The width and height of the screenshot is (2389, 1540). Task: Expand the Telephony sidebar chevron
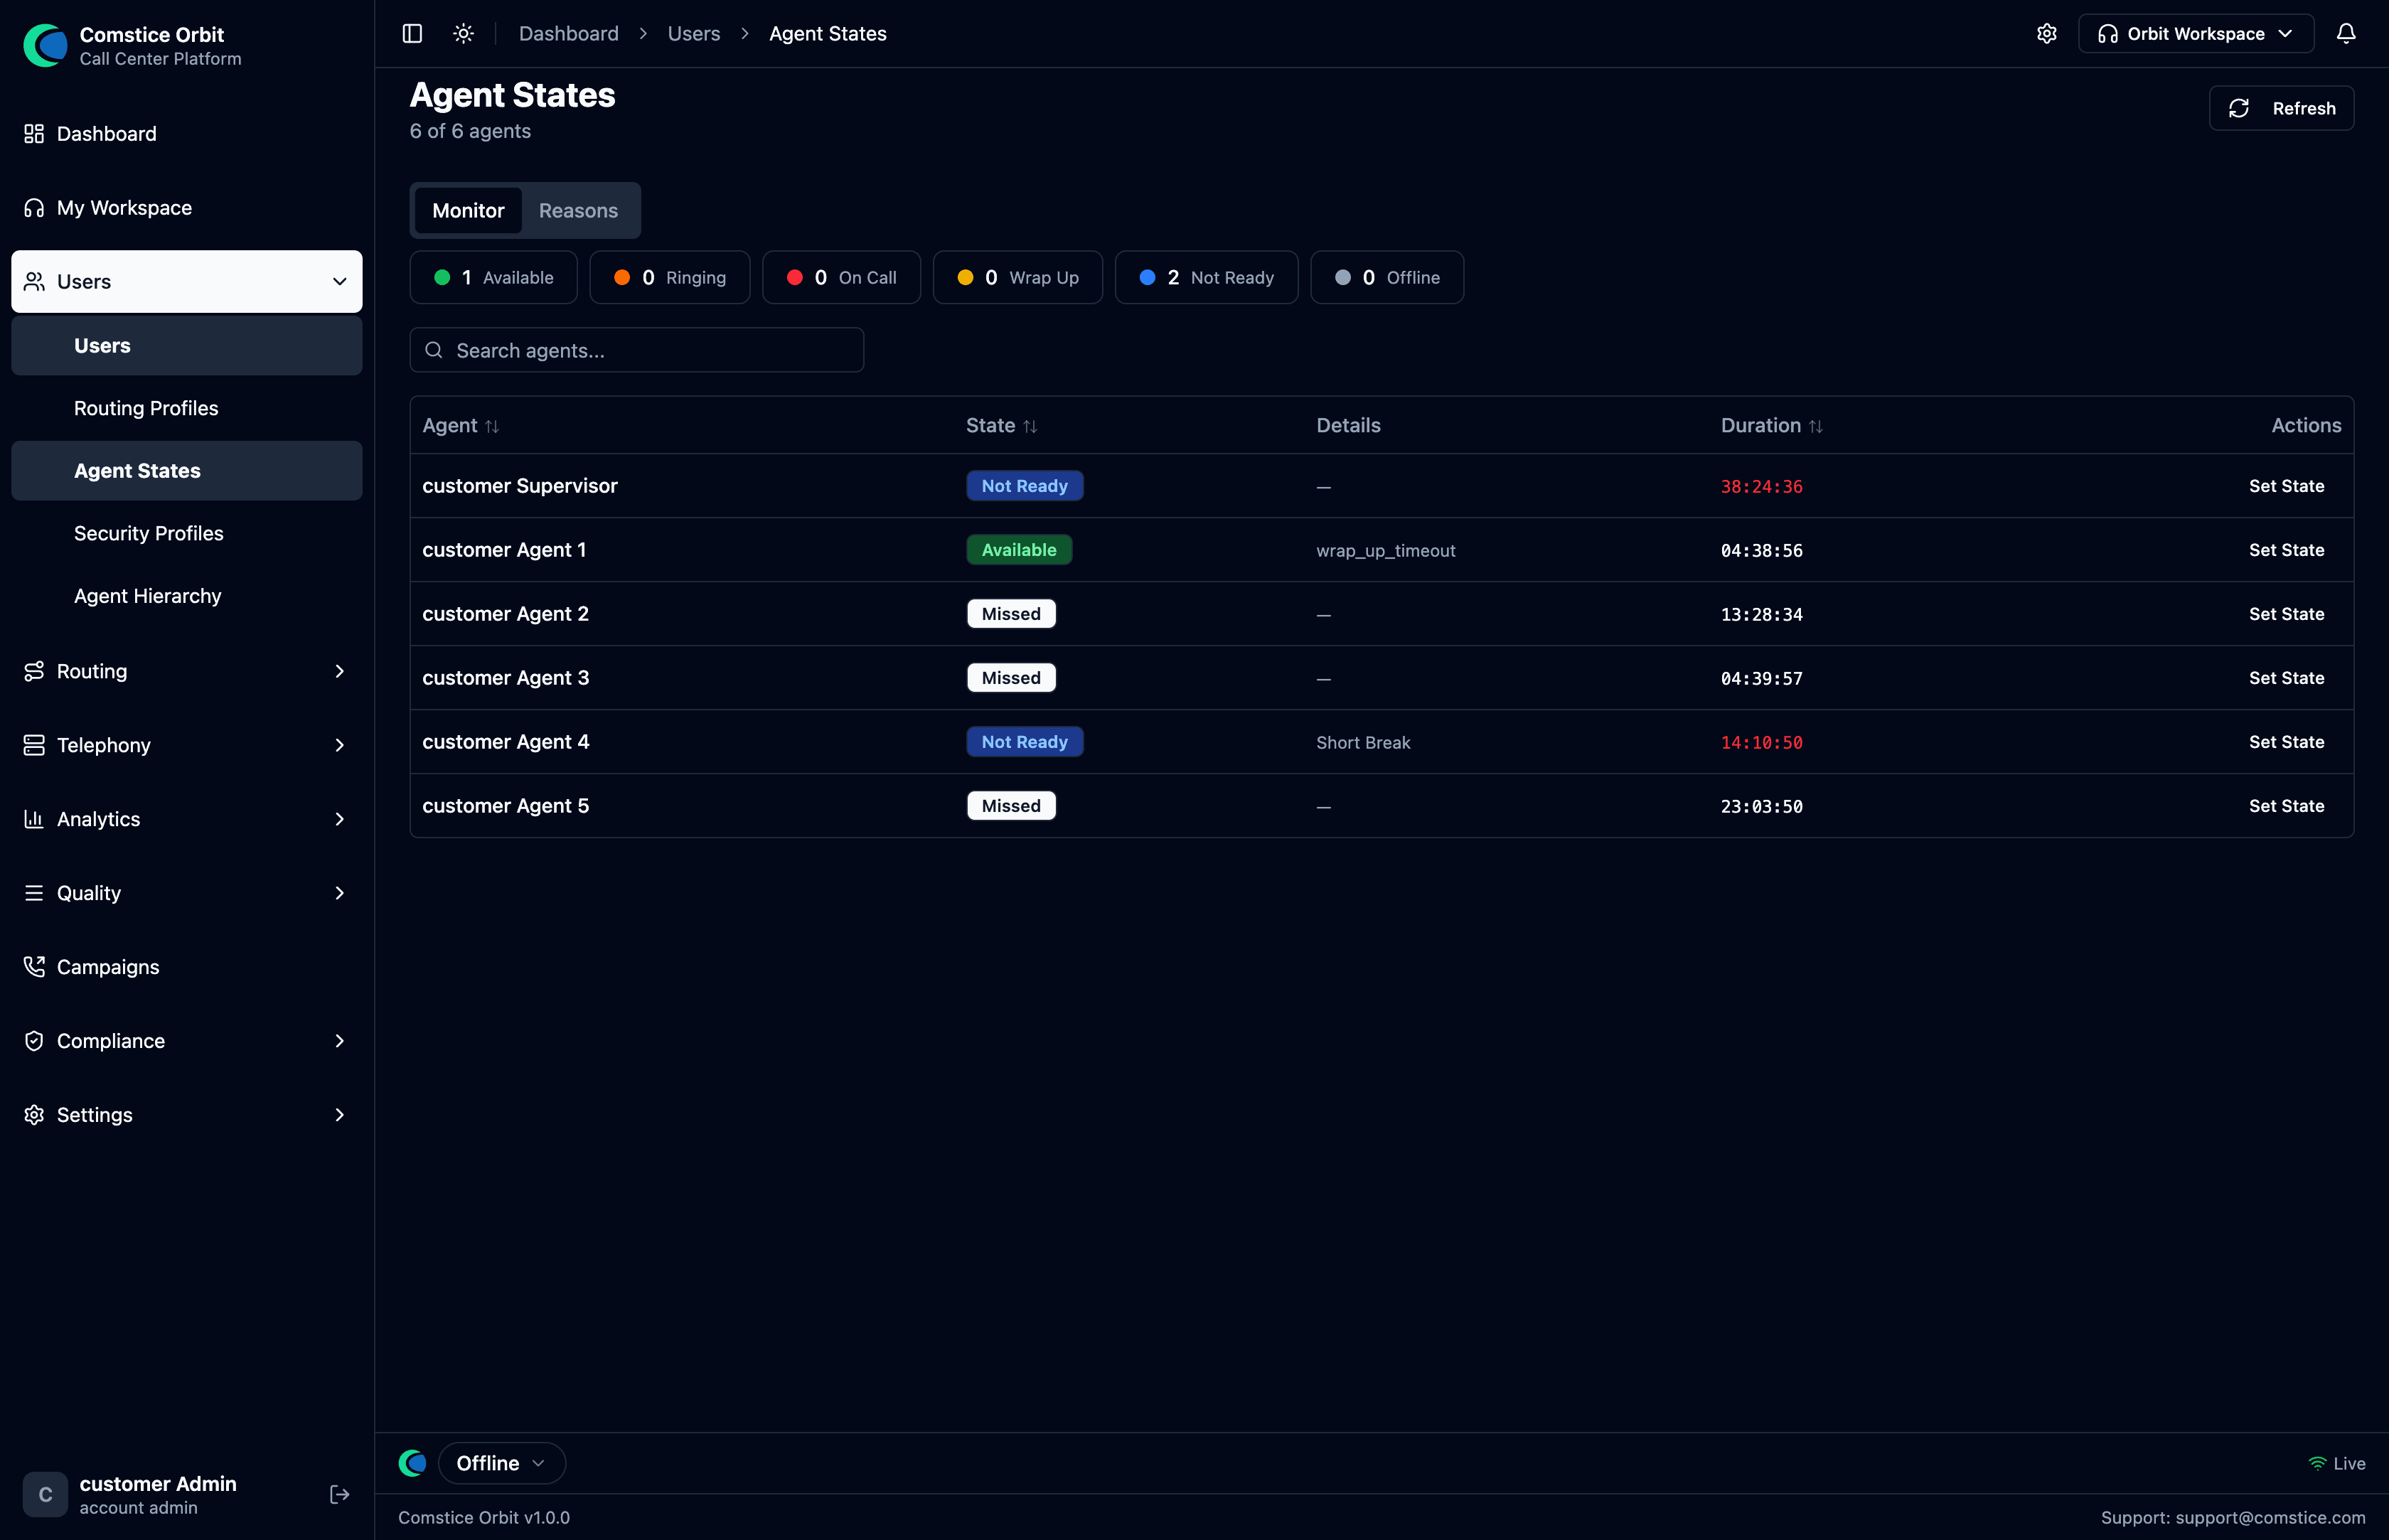339,745
